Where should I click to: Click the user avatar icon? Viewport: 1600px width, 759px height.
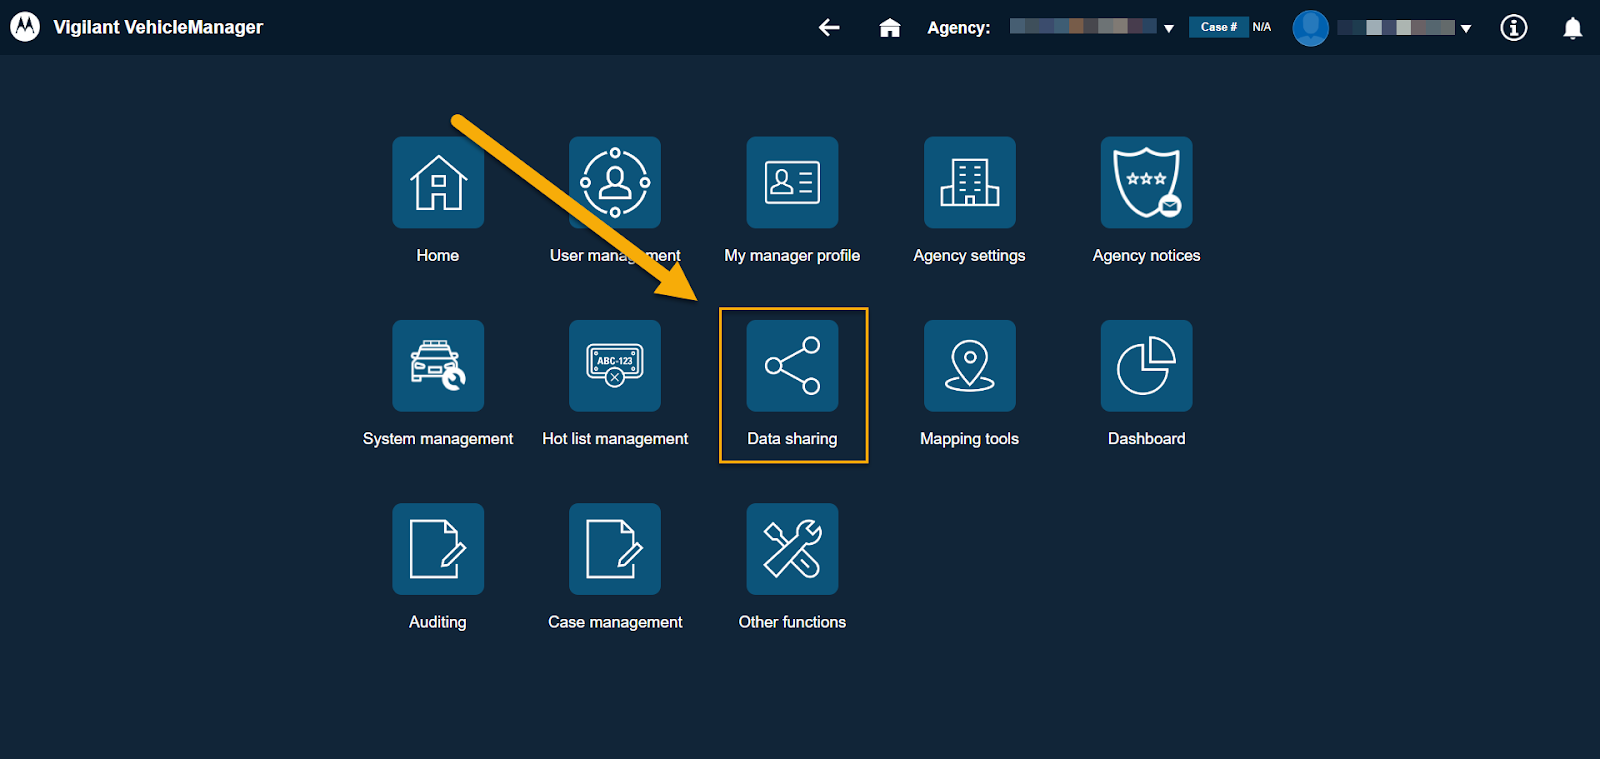(1311, 28)
